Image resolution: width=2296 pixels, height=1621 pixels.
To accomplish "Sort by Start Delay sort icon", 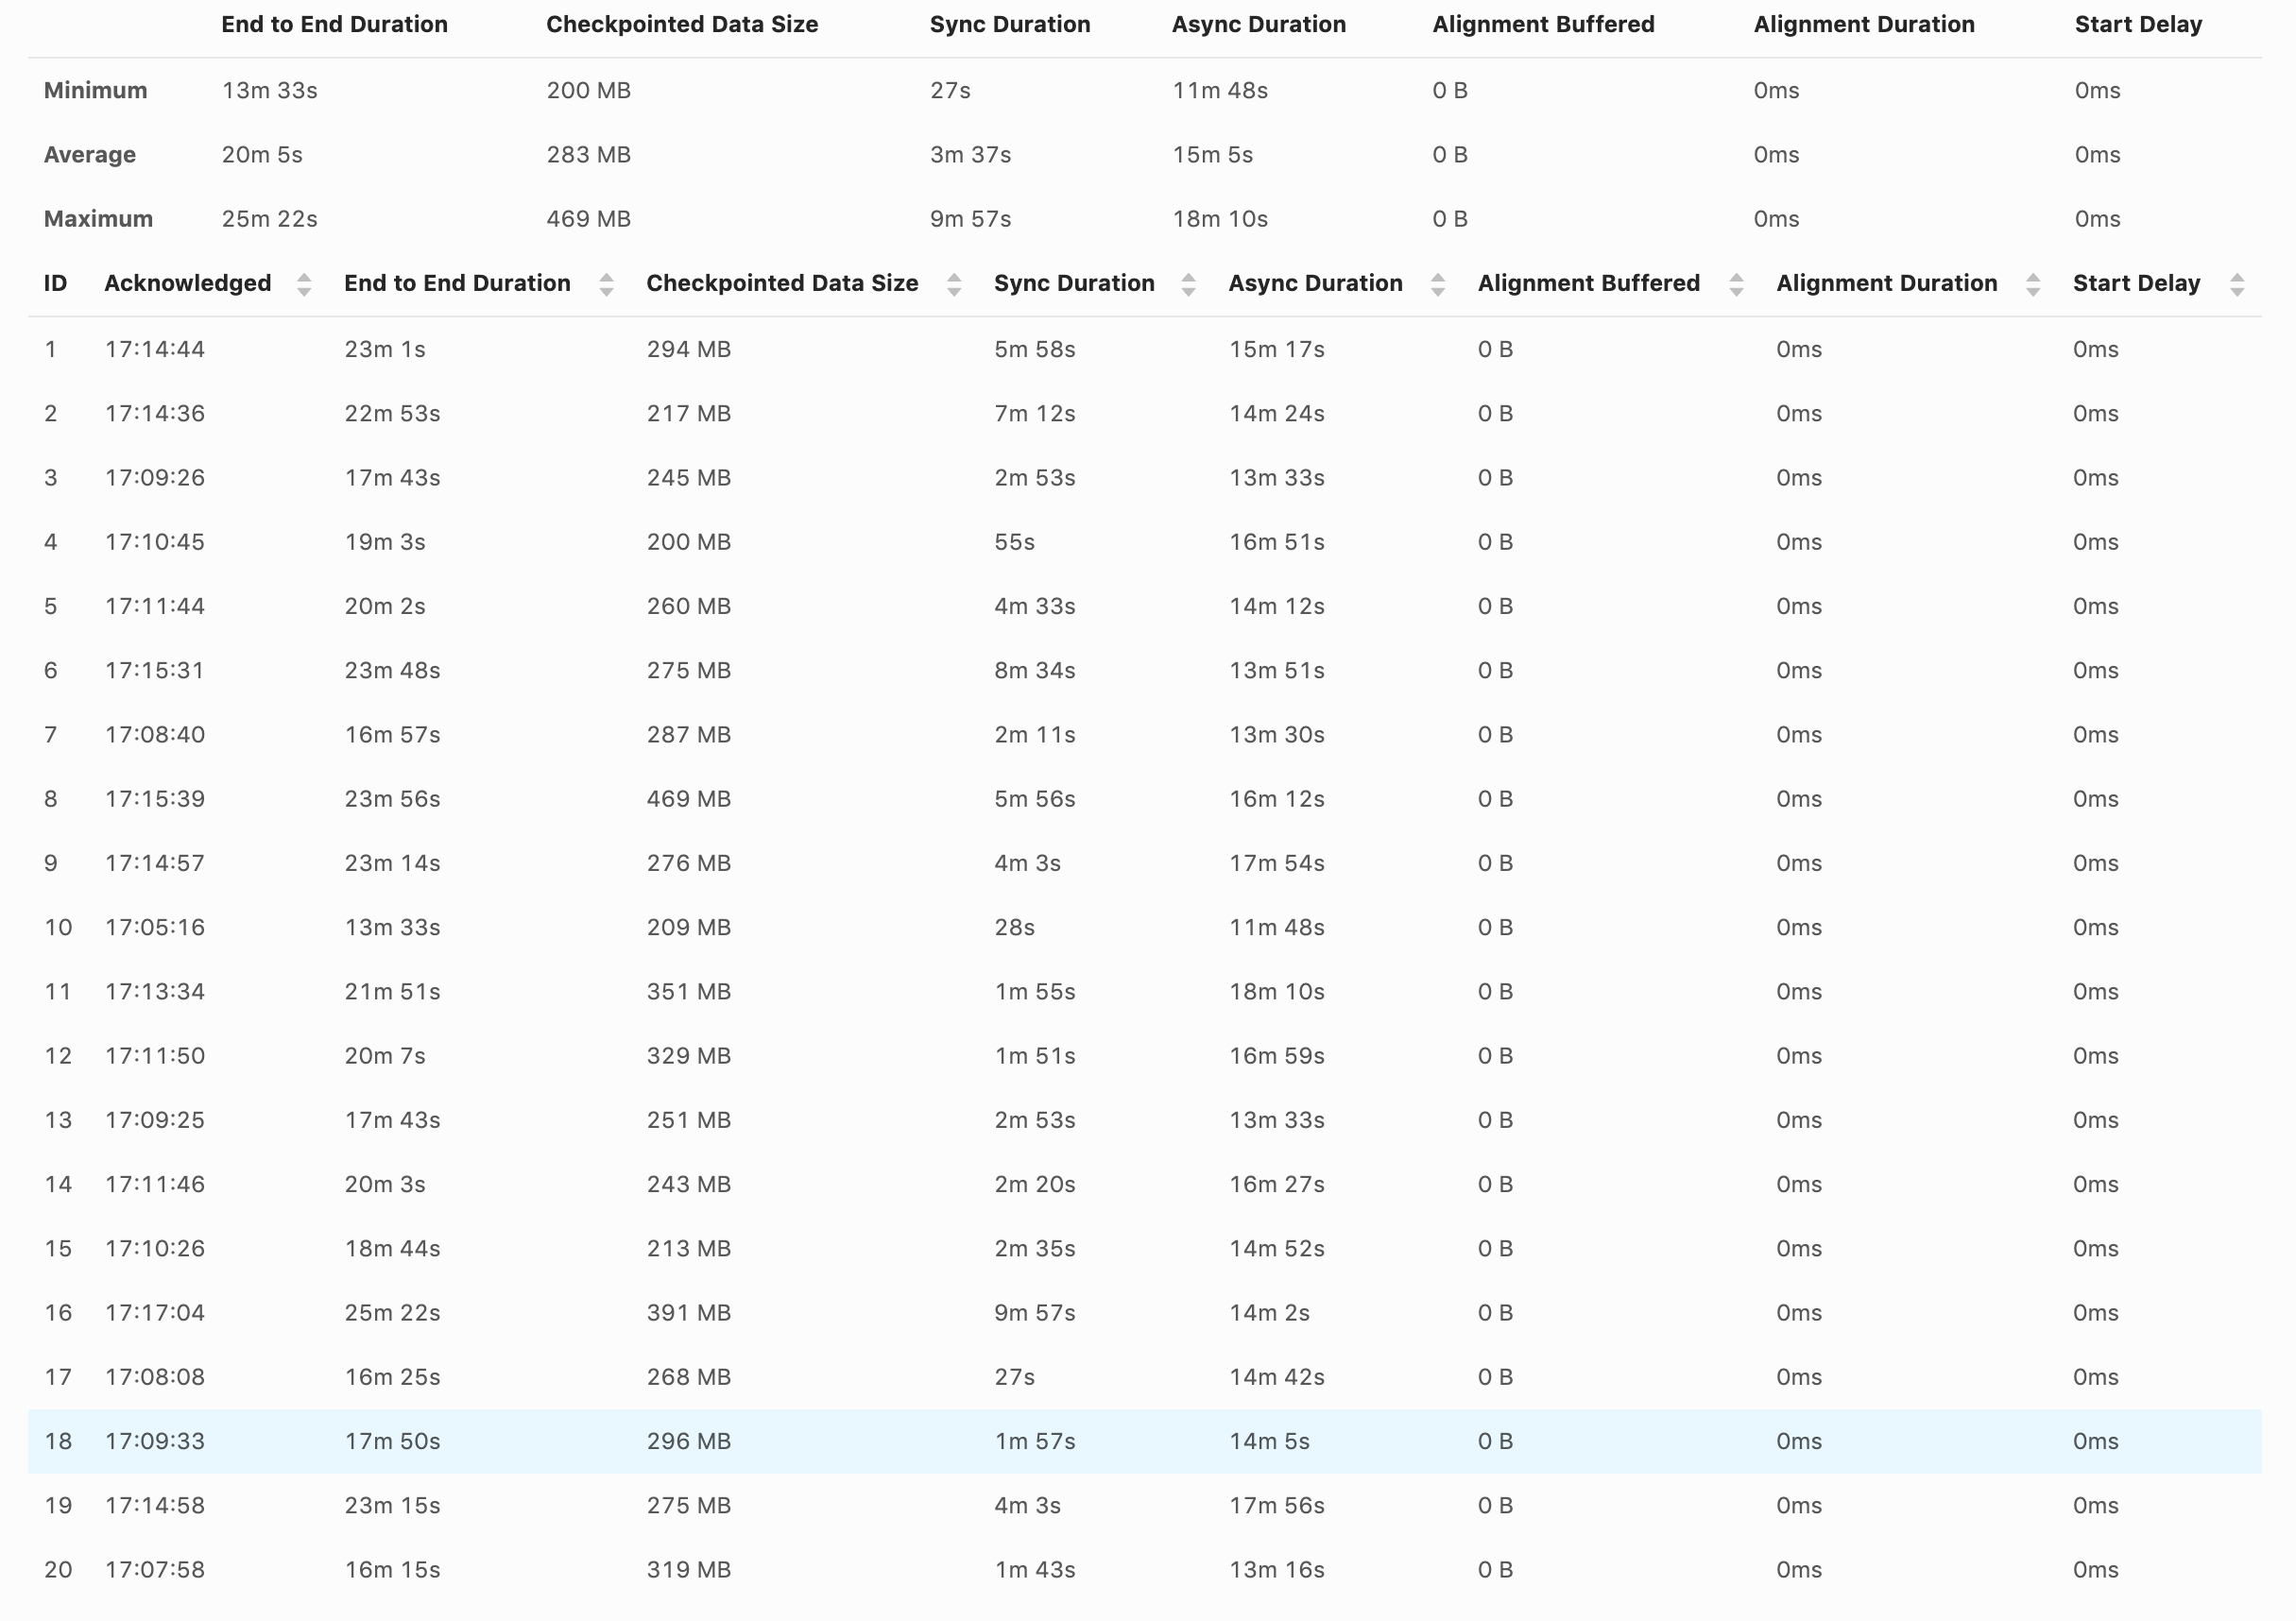I will pyautogui.click(x=2237, y=285).
